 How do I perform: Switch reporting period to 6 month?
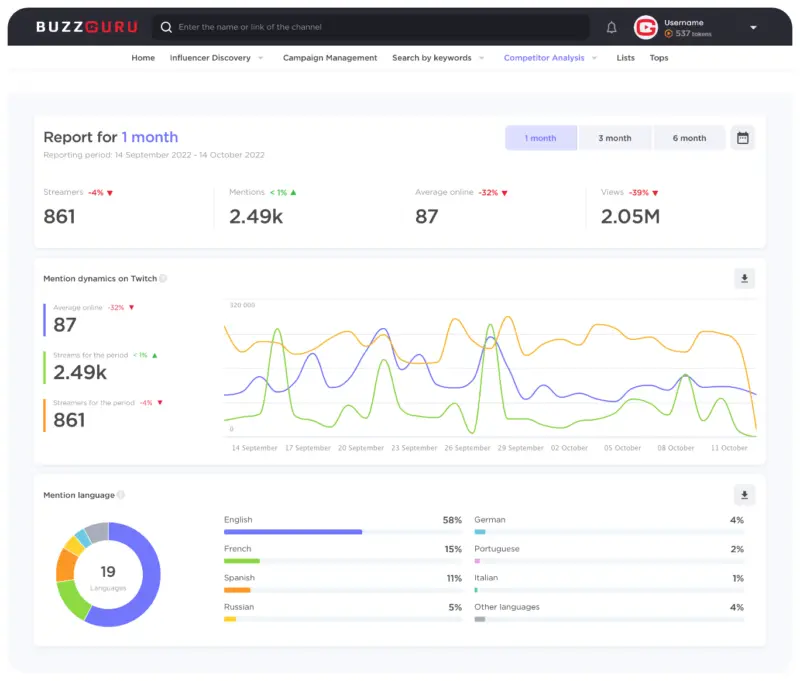(x=689, y=138)
